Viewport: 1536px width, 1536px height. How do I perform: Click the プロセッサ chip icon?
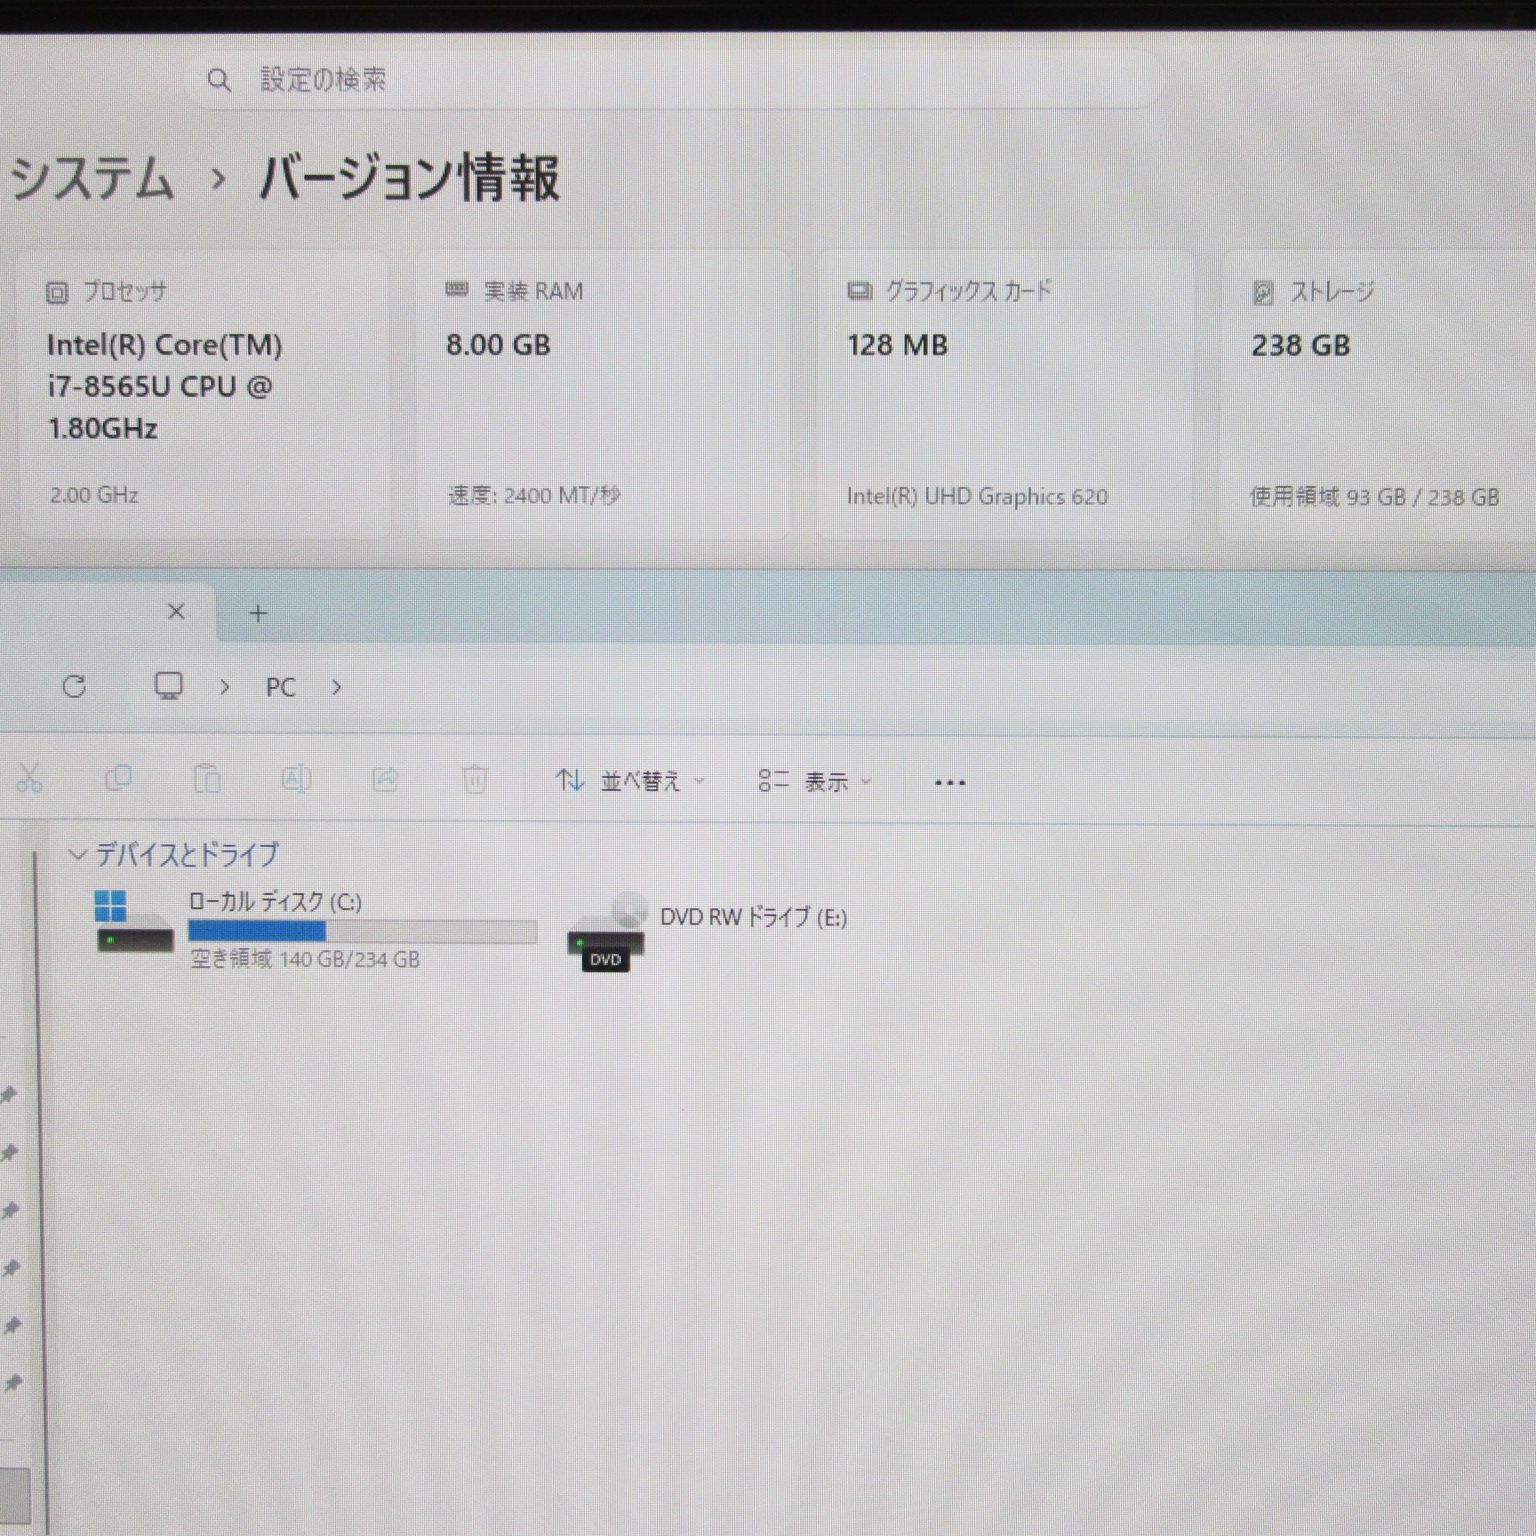coord(57,292)
